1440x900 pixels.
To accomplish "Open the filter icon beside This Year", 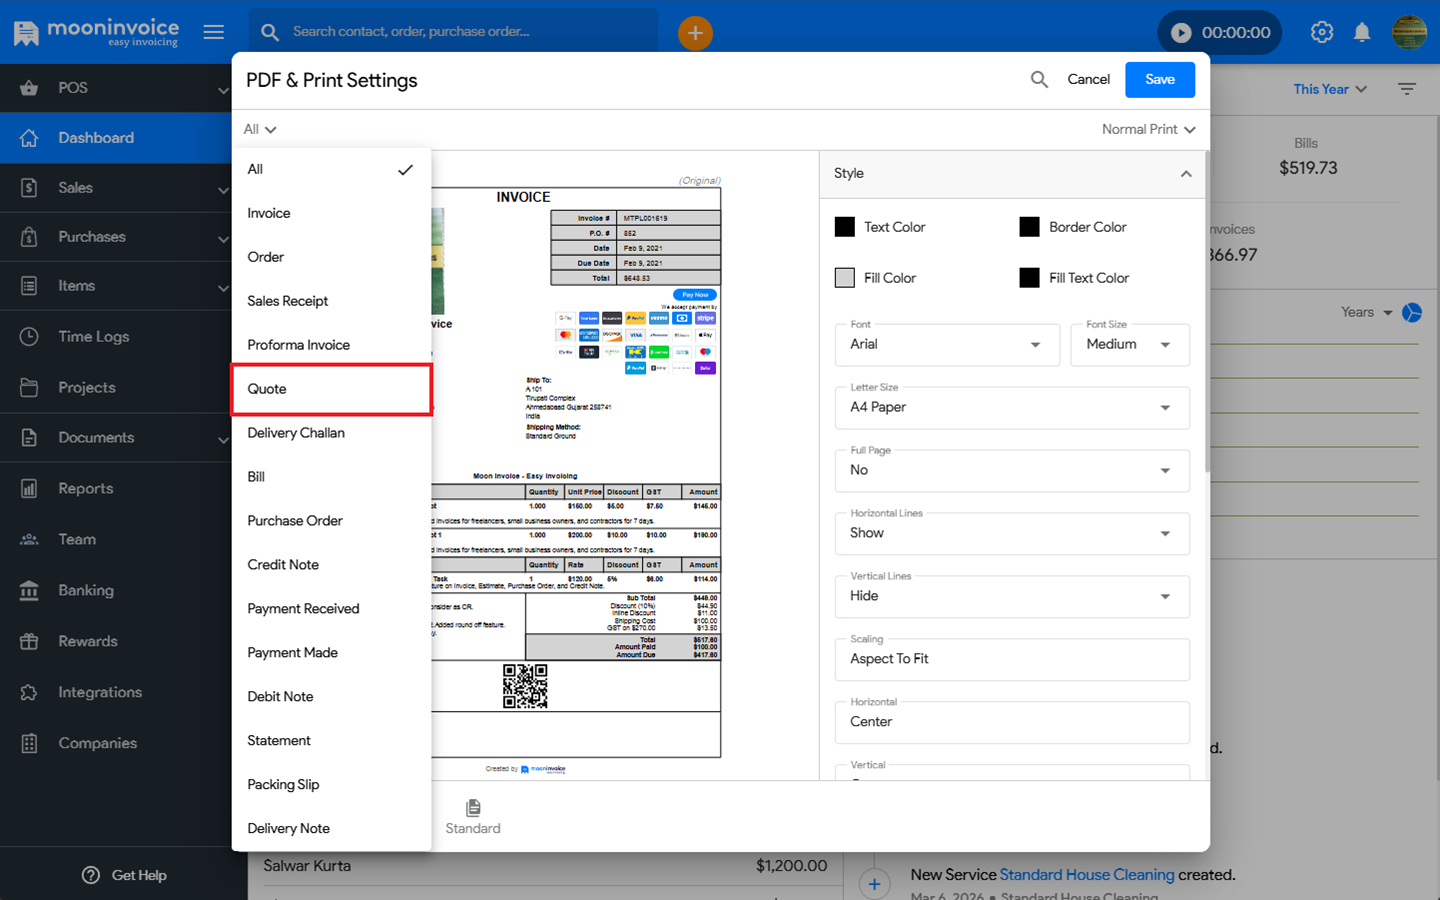I will [x=1406, y=89].
